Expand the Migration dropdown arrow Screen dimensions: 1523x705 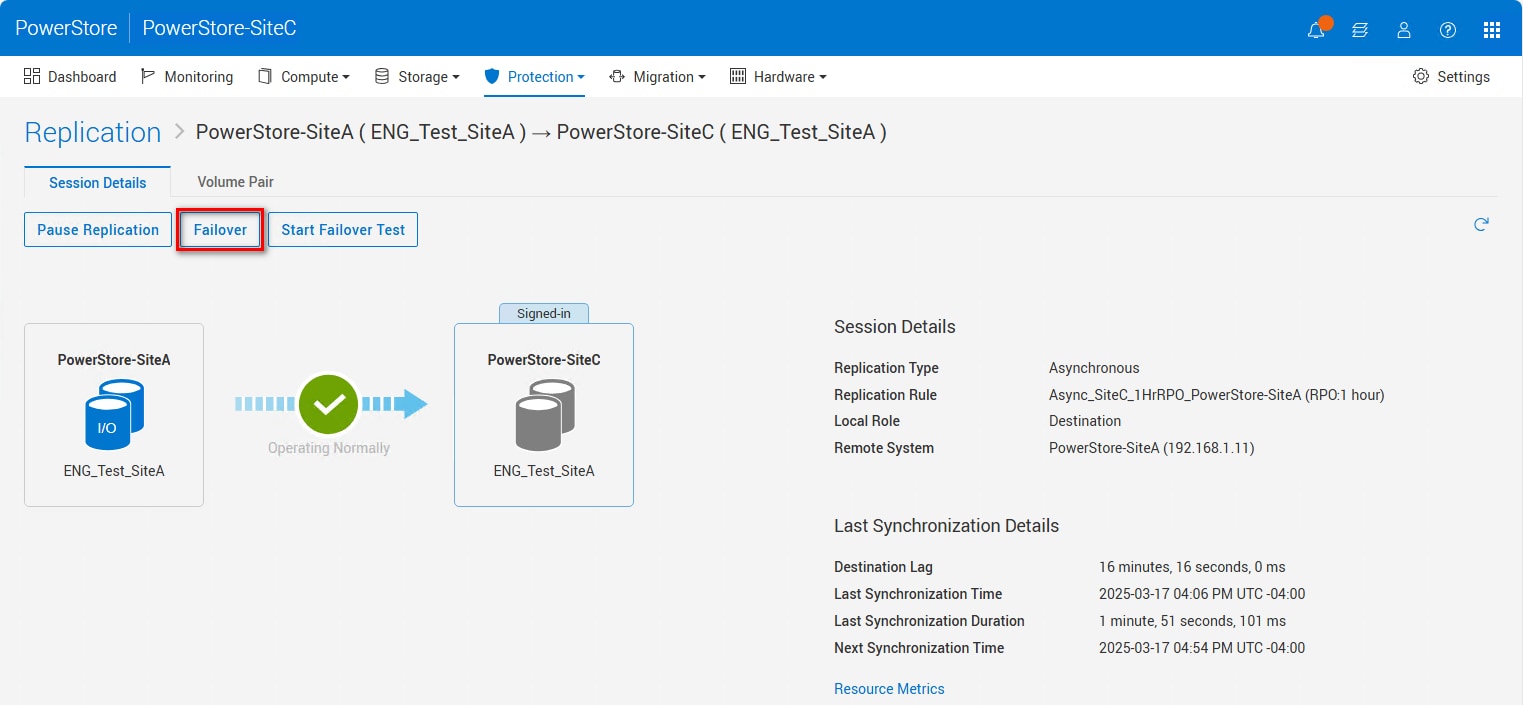point(702,77)
